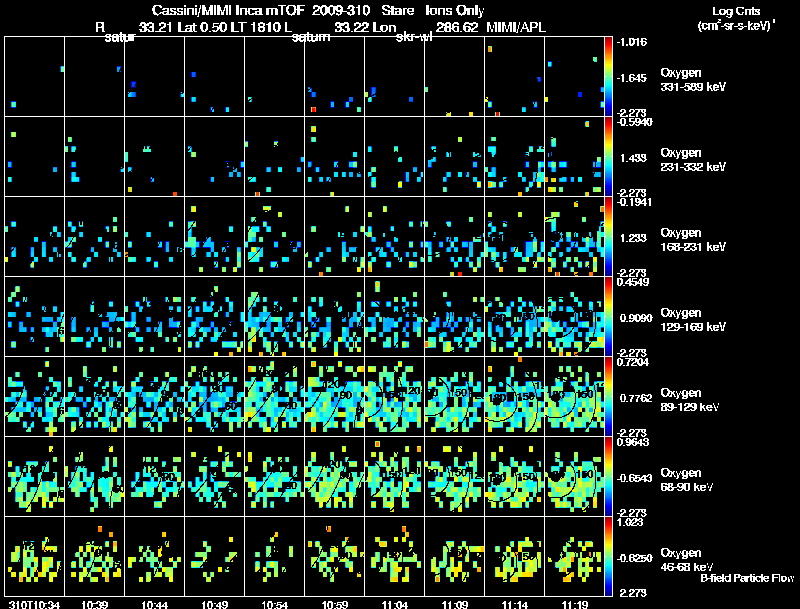
Task: Select the 10:54 time axis marker
Action: pos(274,605)
